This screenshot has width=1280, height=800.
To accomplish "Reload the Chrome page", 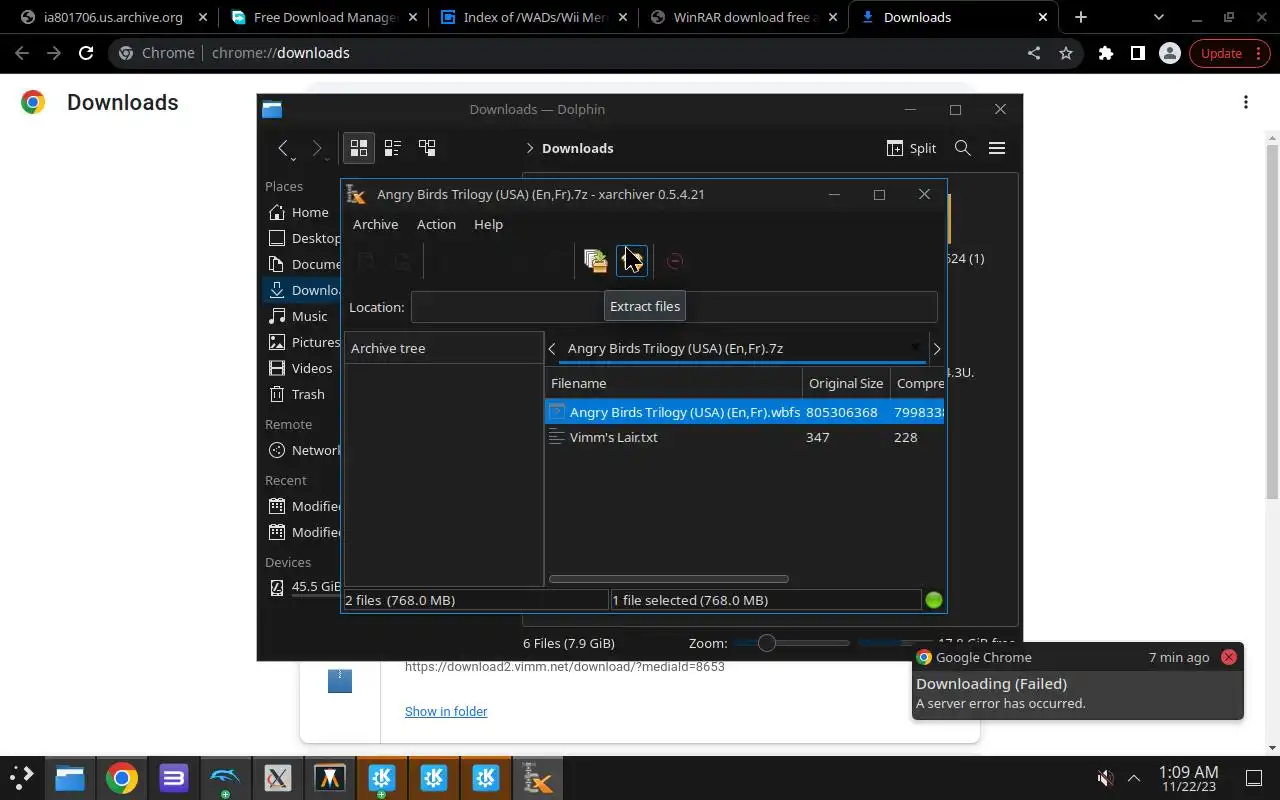I will point(86,53).
